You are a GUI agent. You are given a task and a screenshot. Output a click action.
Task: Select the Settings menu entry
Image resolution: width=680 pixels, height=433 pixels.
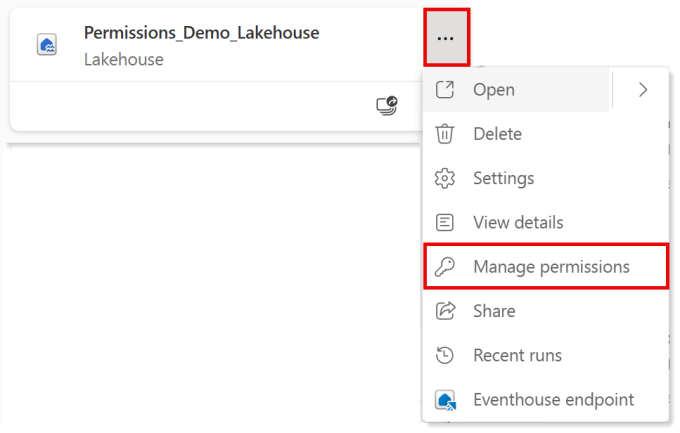point(546,178)
